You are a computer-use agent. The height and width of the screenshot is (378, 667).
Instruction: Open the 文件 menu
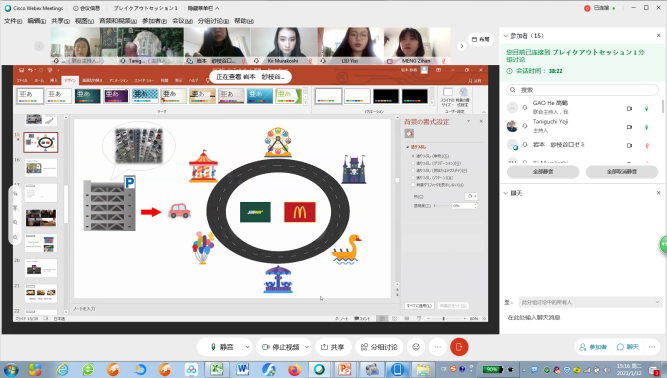(x=13, y=21)
